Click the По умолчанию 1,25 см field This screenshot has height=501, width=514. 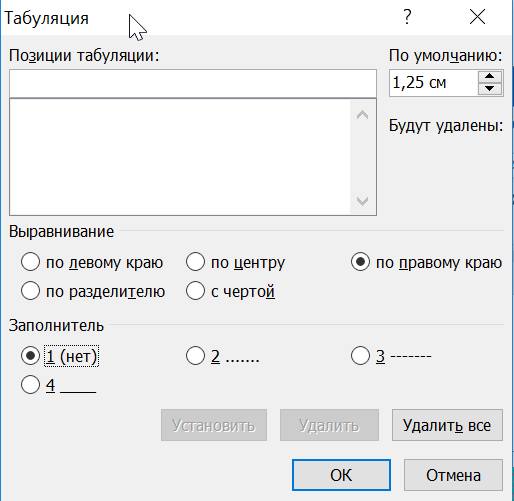(x=434, y=83)
